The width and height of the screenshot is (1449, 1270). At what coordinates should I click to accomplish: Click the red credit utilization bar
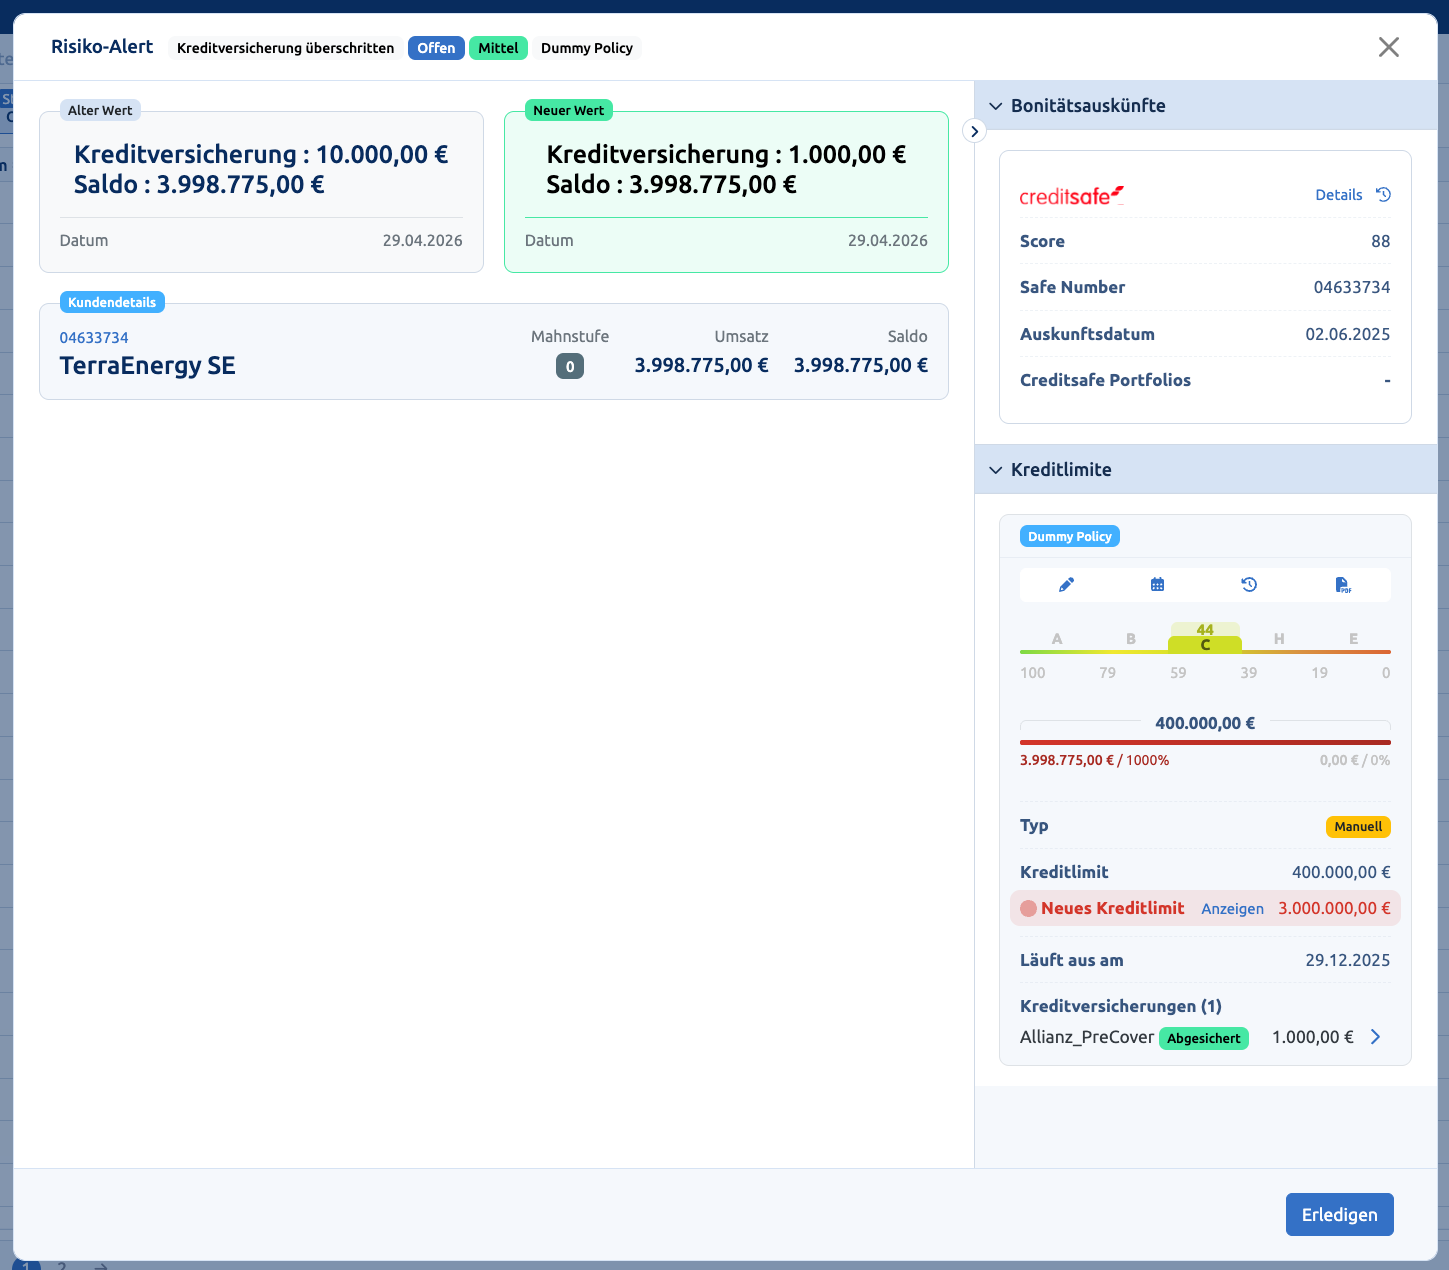tap(1205, 742)
